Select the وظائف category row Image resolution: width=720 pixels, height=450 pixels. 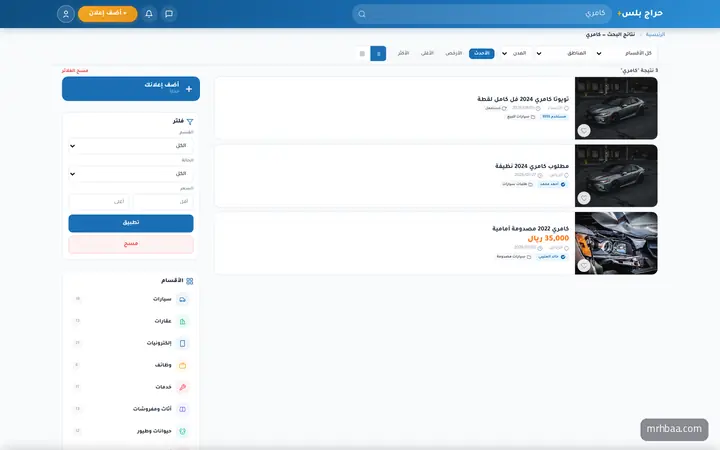pyautogui.click(x=131, y=366)
